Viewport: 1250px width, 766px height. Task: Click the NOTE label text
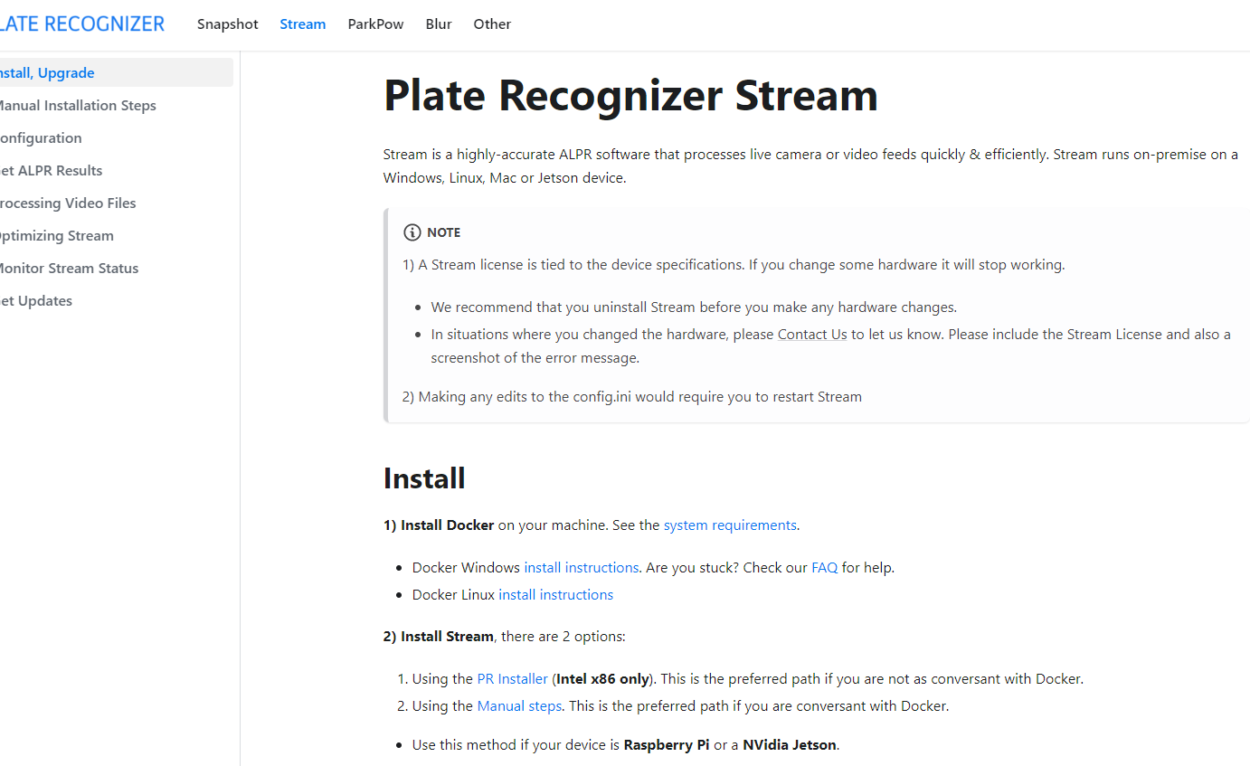click(x=444, y=232)
